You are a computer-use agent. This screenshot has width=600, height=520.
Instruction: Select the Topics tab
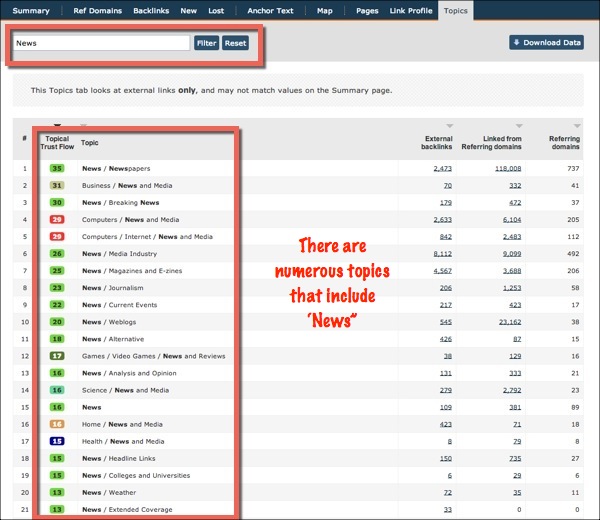point(456,10)
